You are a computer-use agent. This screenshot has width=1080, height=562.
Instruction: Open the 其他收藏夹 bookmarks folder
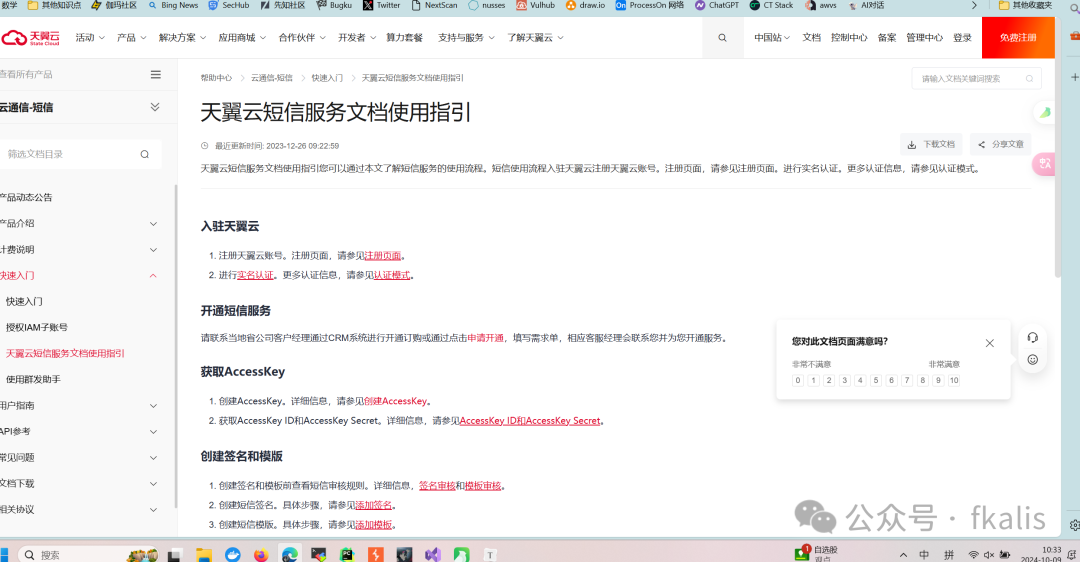pyautogui.click(x=1025, y=5)
